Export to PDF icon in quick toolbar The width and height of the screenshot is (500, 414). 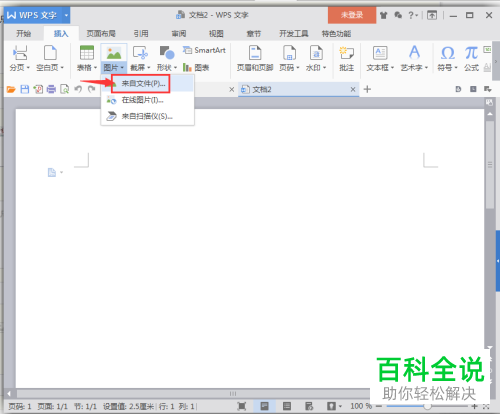click(38, 89)
